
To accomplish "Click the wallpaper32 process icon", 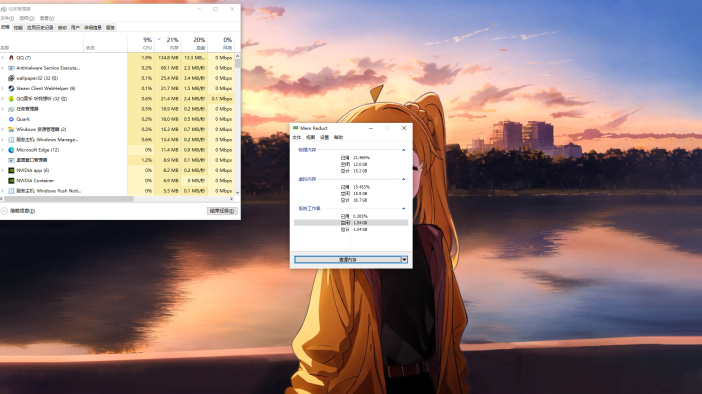I will (x=11, y=78).
